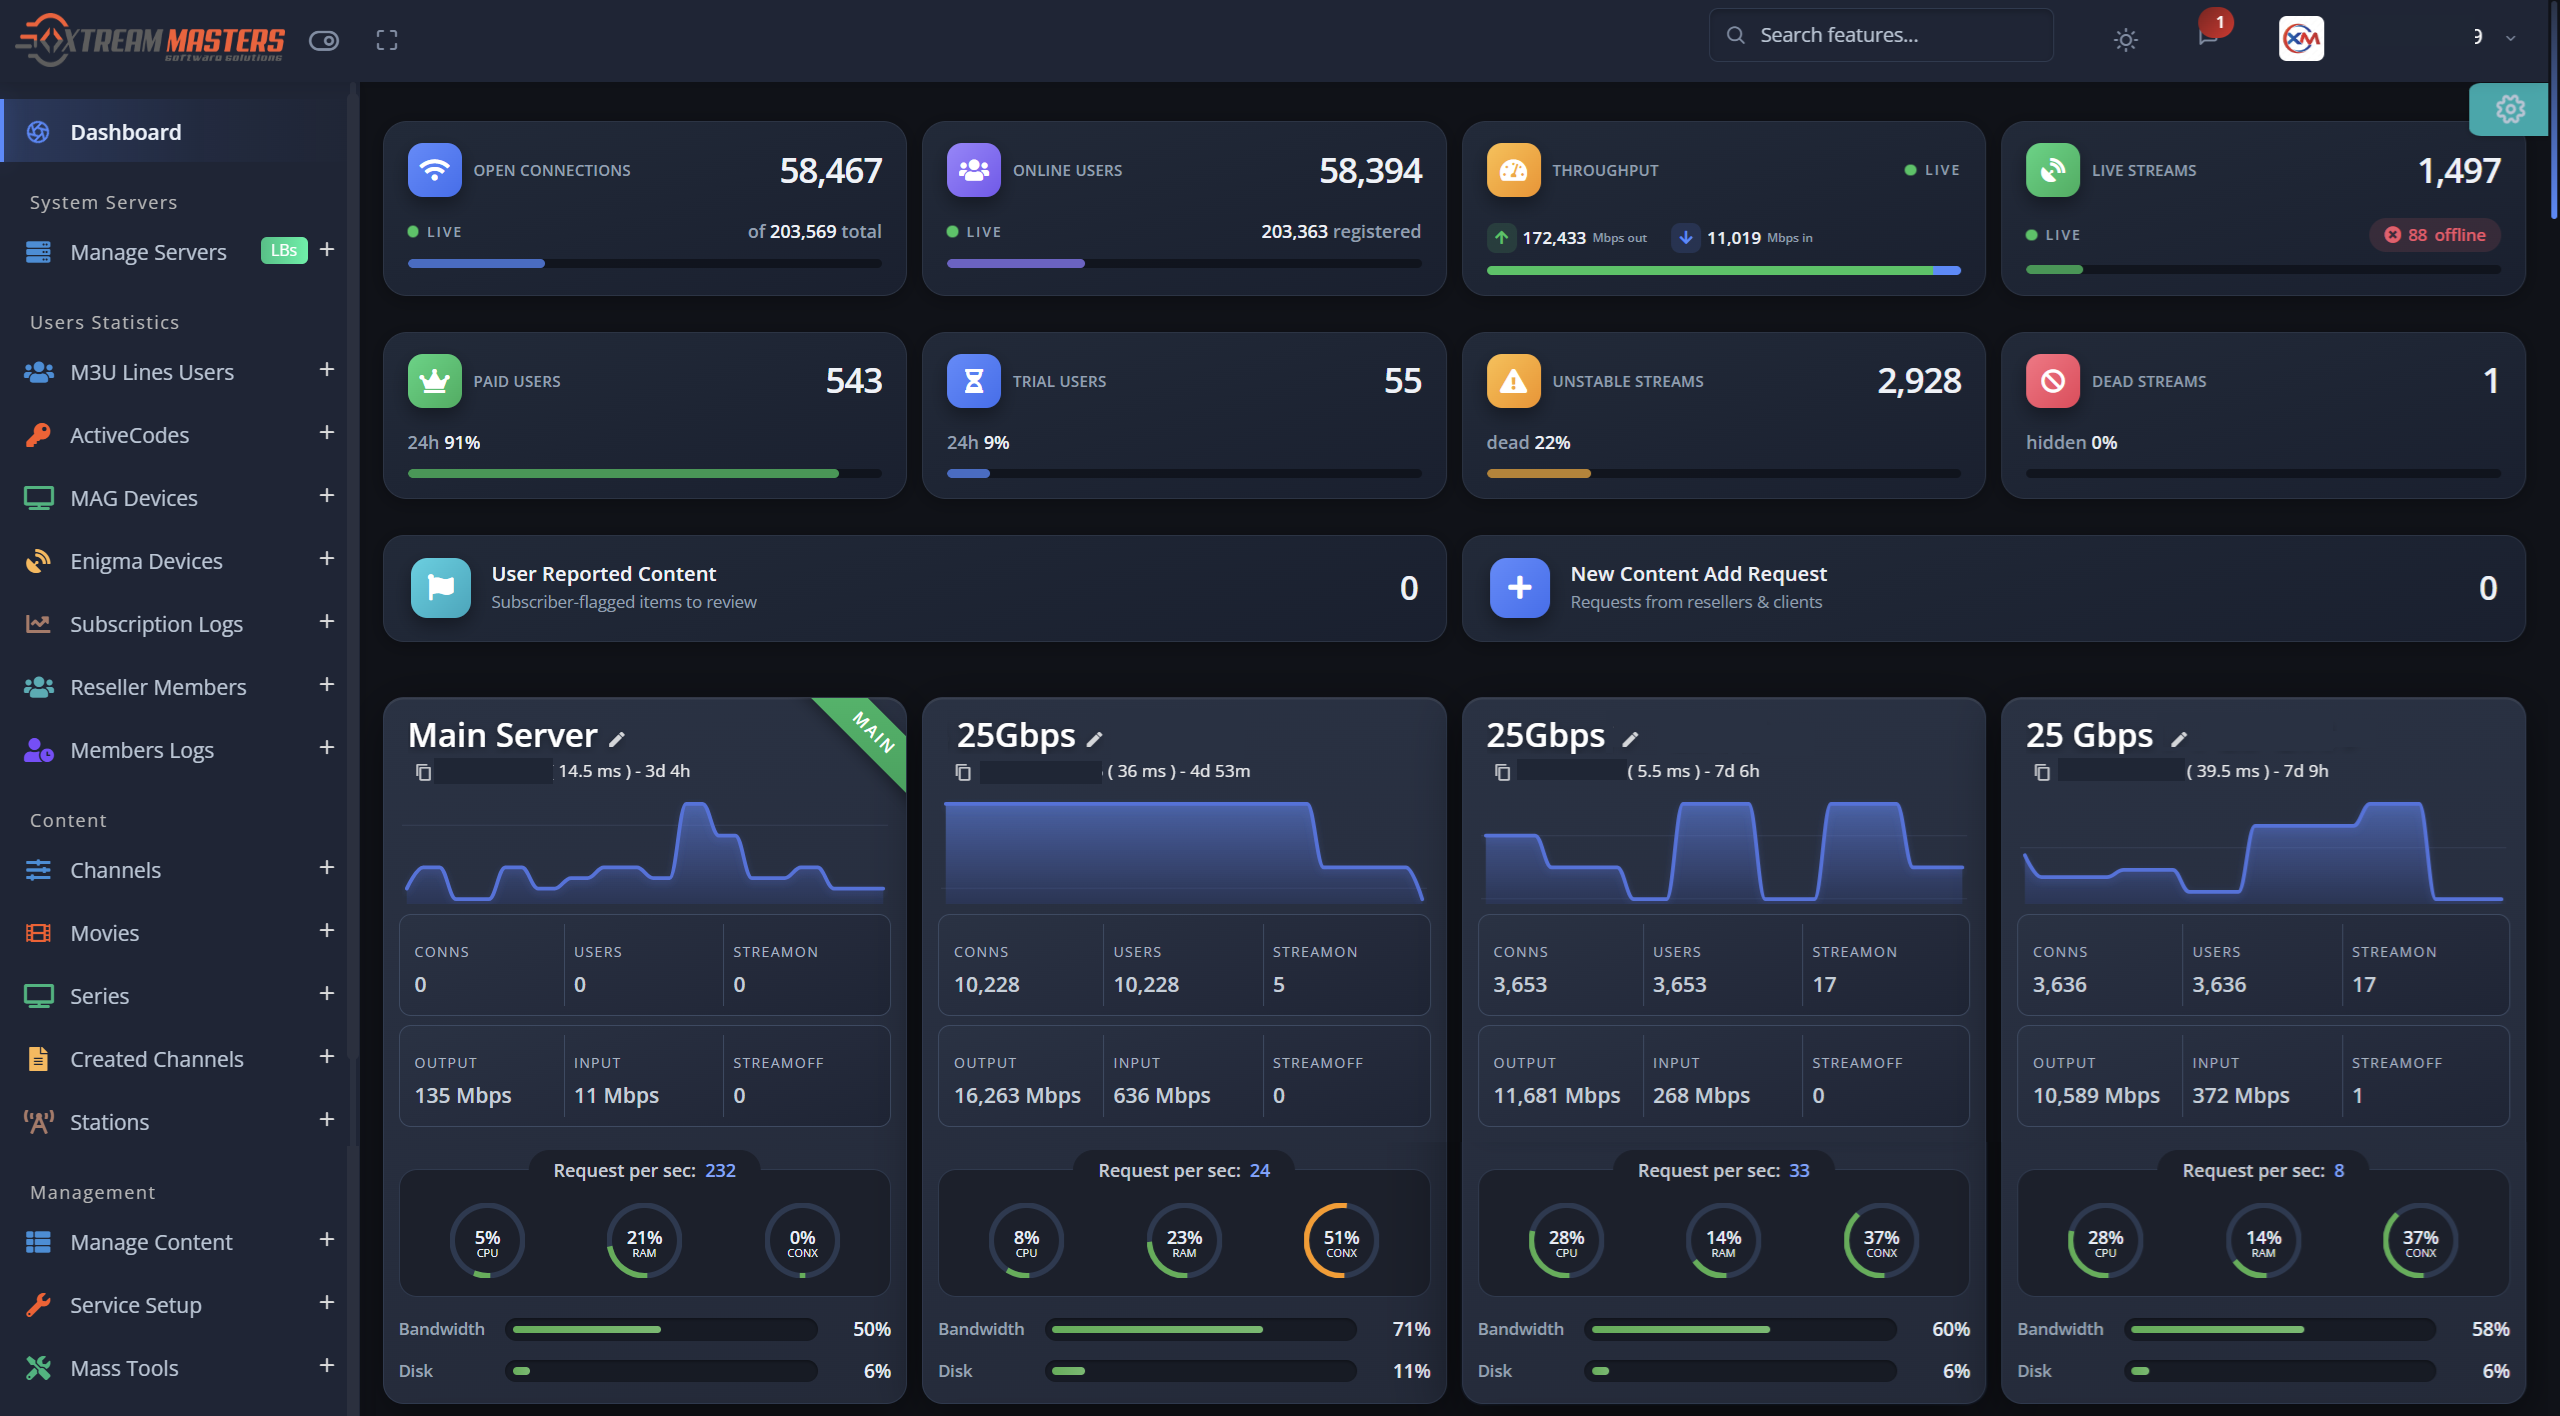Expand Subscription Logs submenu plus
Viewport: 2560px width, 1416px height.
[327, 622]
